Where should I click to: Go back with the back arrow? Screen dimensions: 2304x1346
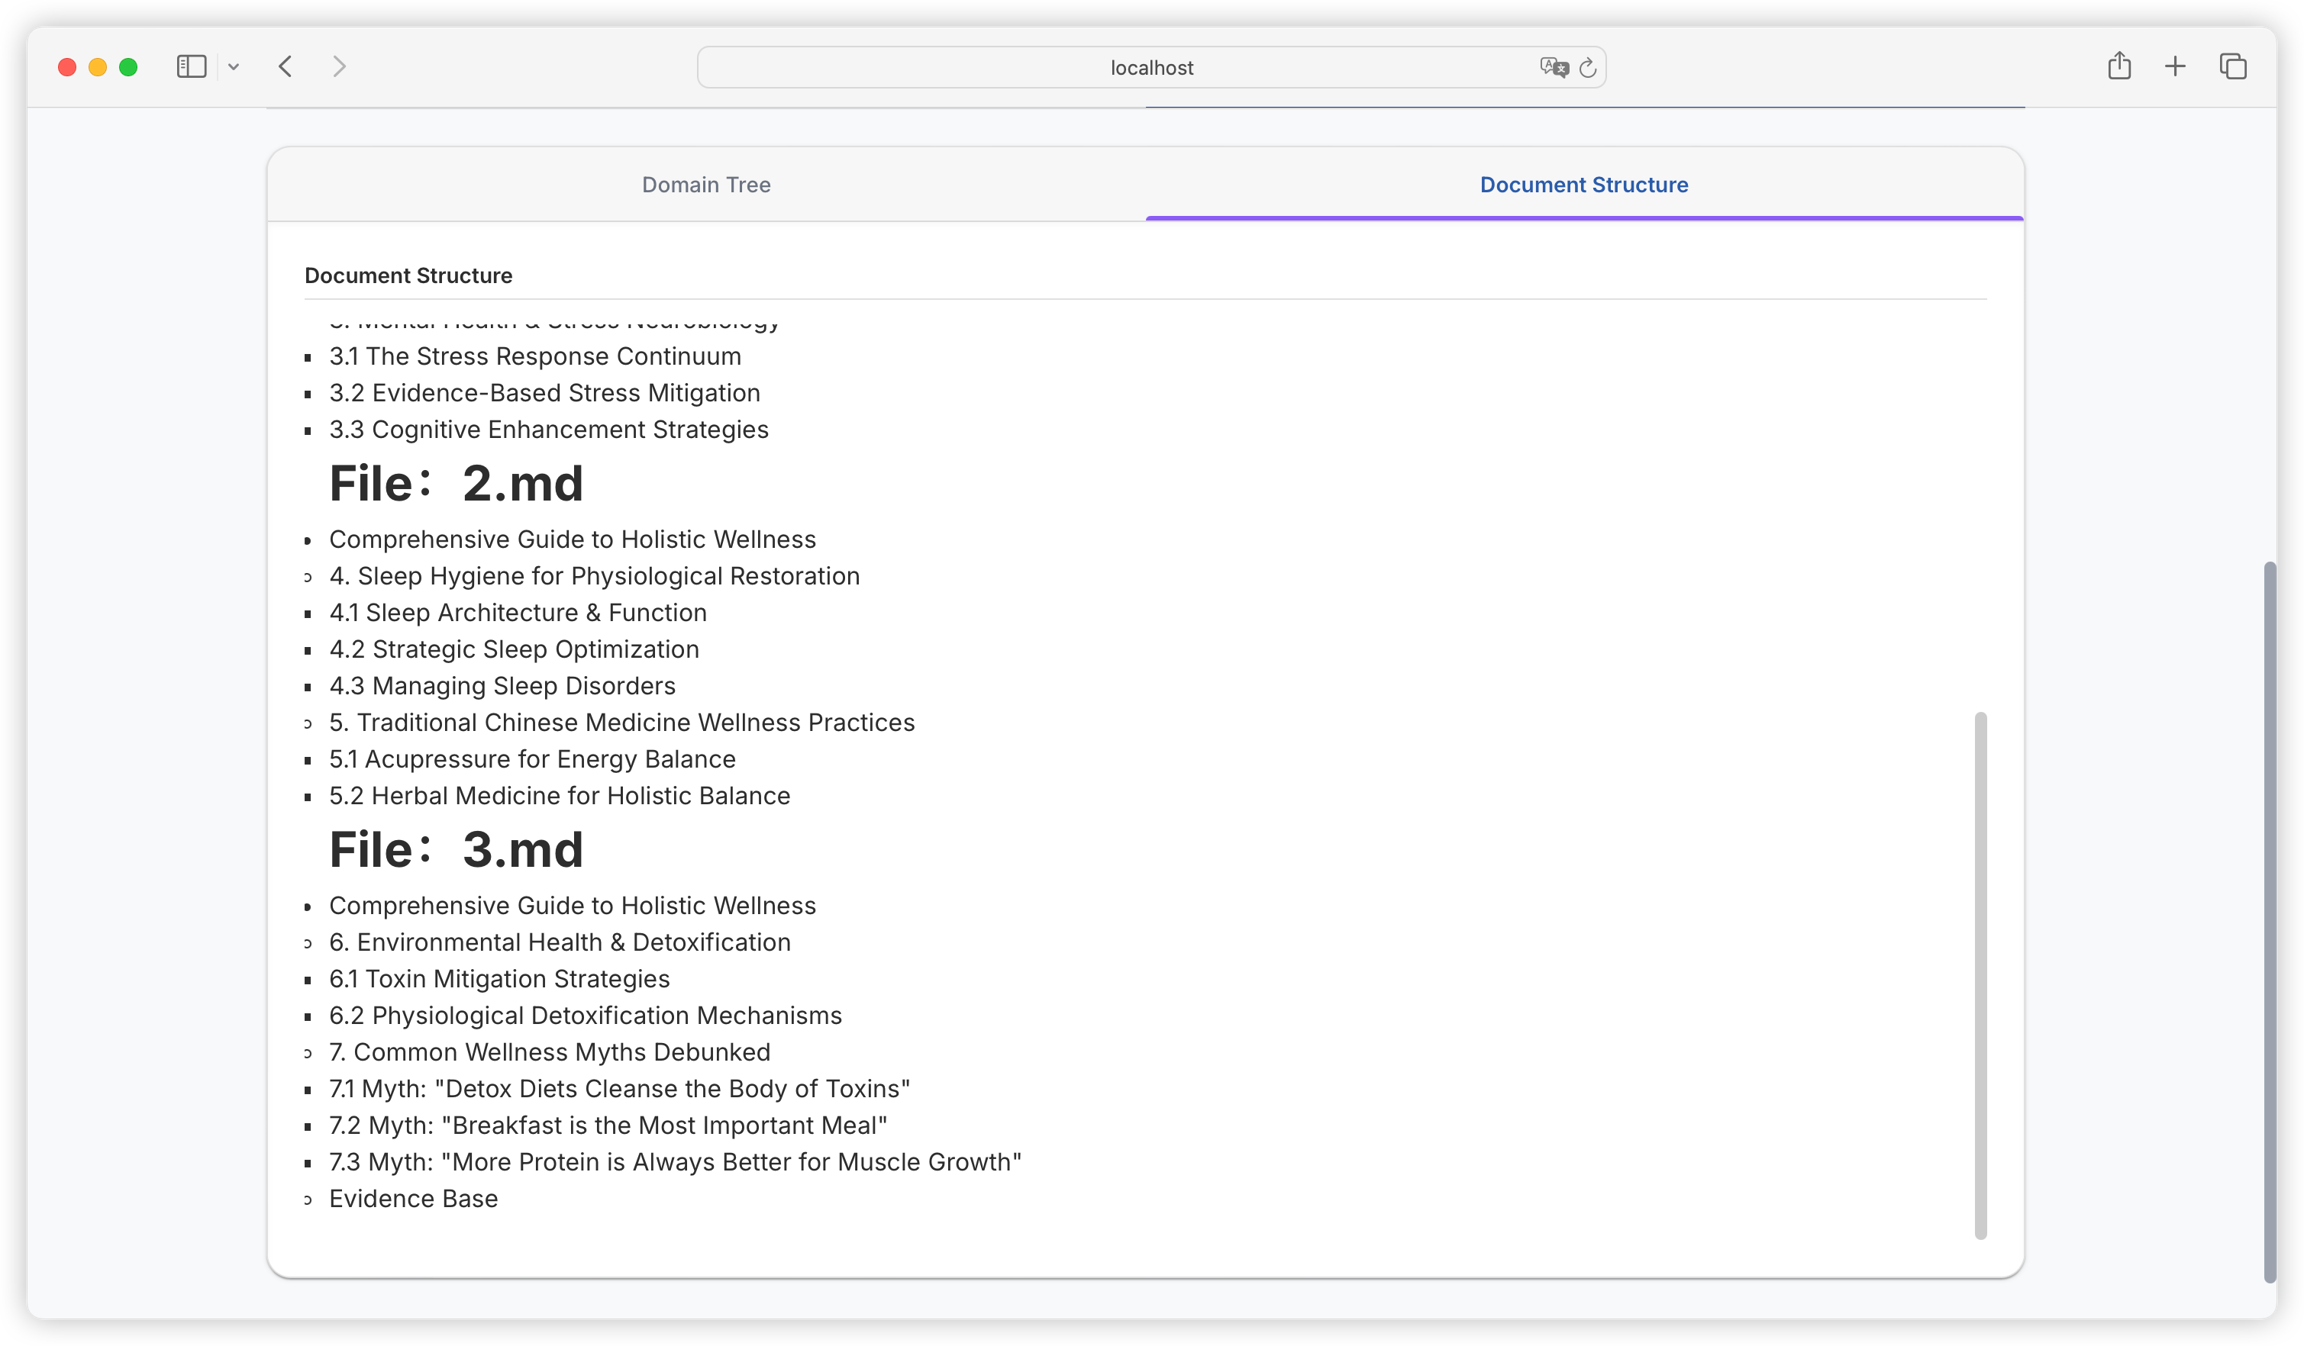click(286, 67)
